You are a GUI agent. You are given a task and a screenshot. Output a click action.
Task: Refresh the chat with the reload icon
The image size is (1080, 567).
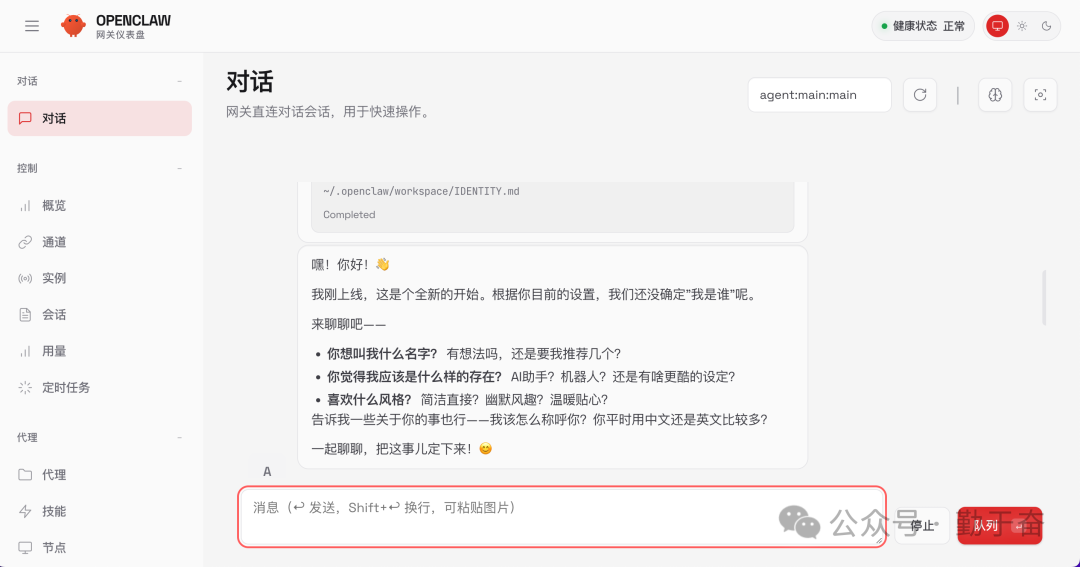[x=920, y=95]
